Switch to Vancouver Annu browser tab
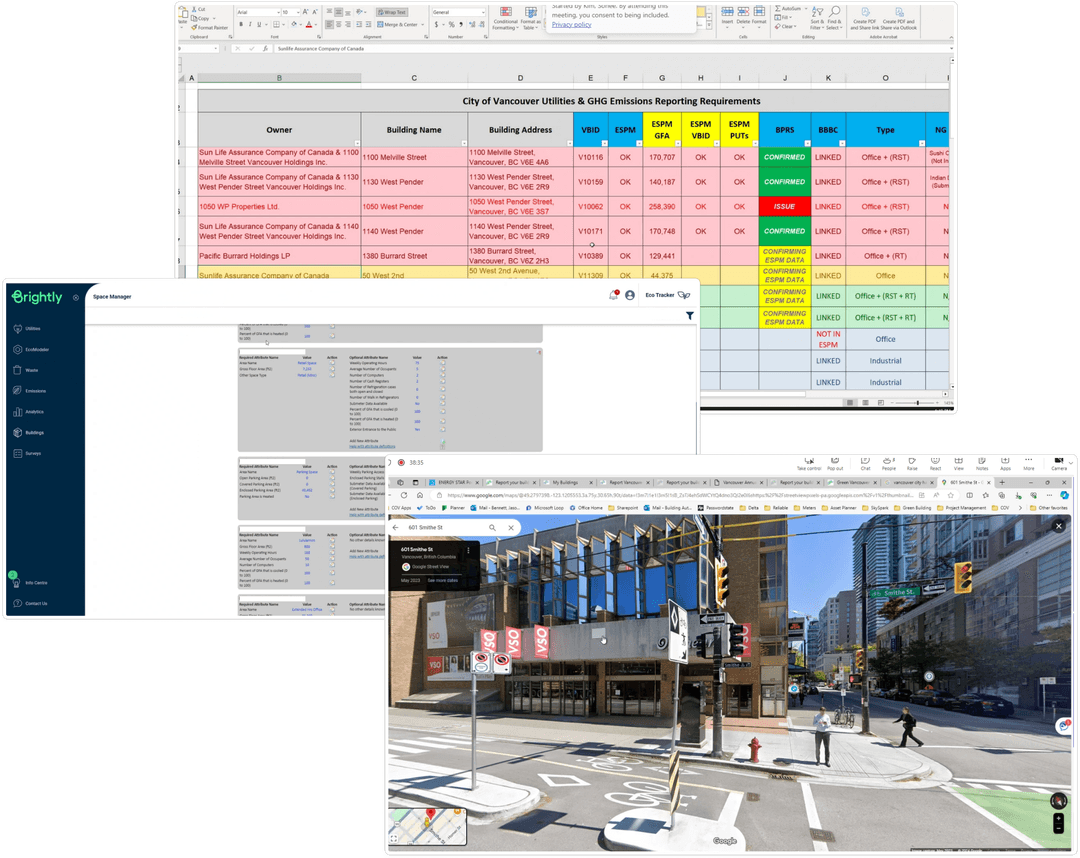This screenshot has width=1080, height=858. (739, 482)
